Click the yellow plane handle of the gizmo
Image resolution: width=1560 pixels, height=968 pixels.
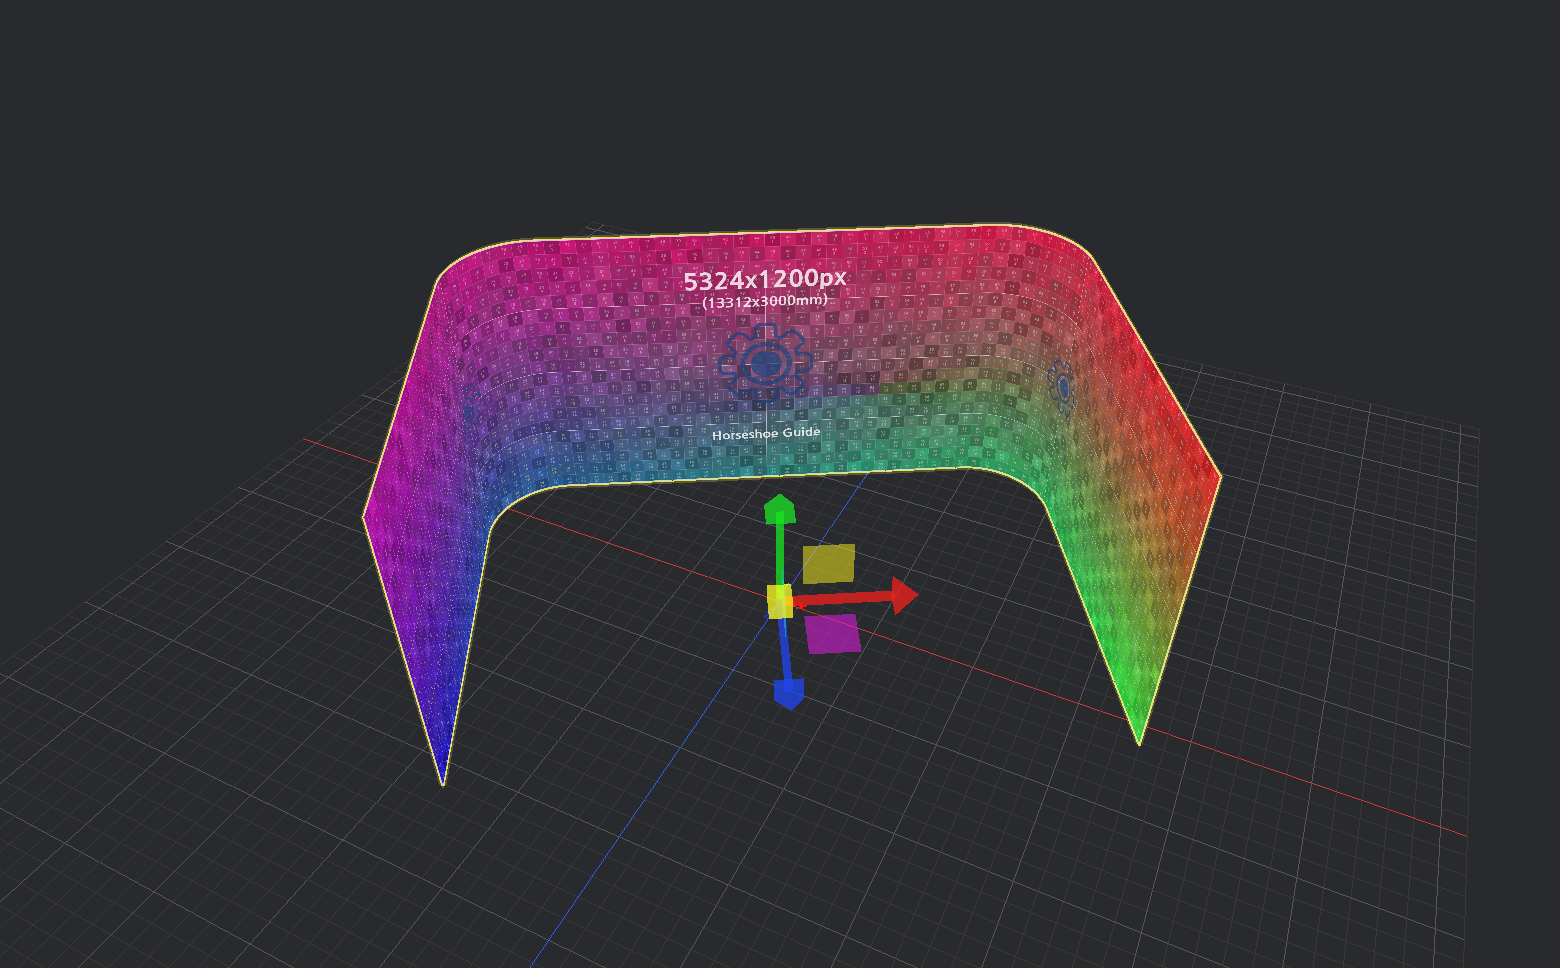click(829, 563)
